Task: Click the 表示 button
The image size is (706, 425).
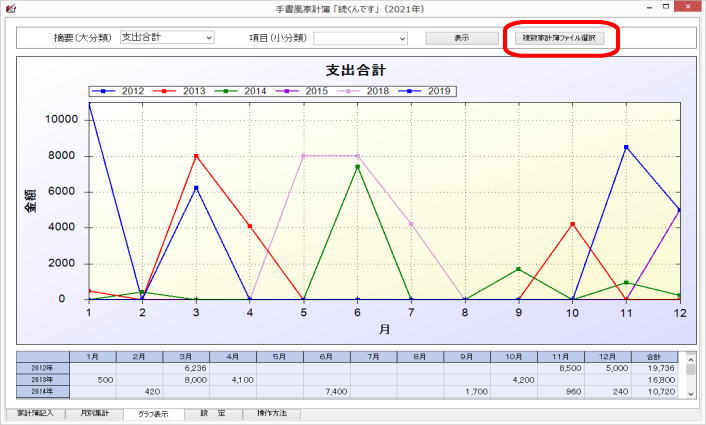Action: tap(461, 38)
